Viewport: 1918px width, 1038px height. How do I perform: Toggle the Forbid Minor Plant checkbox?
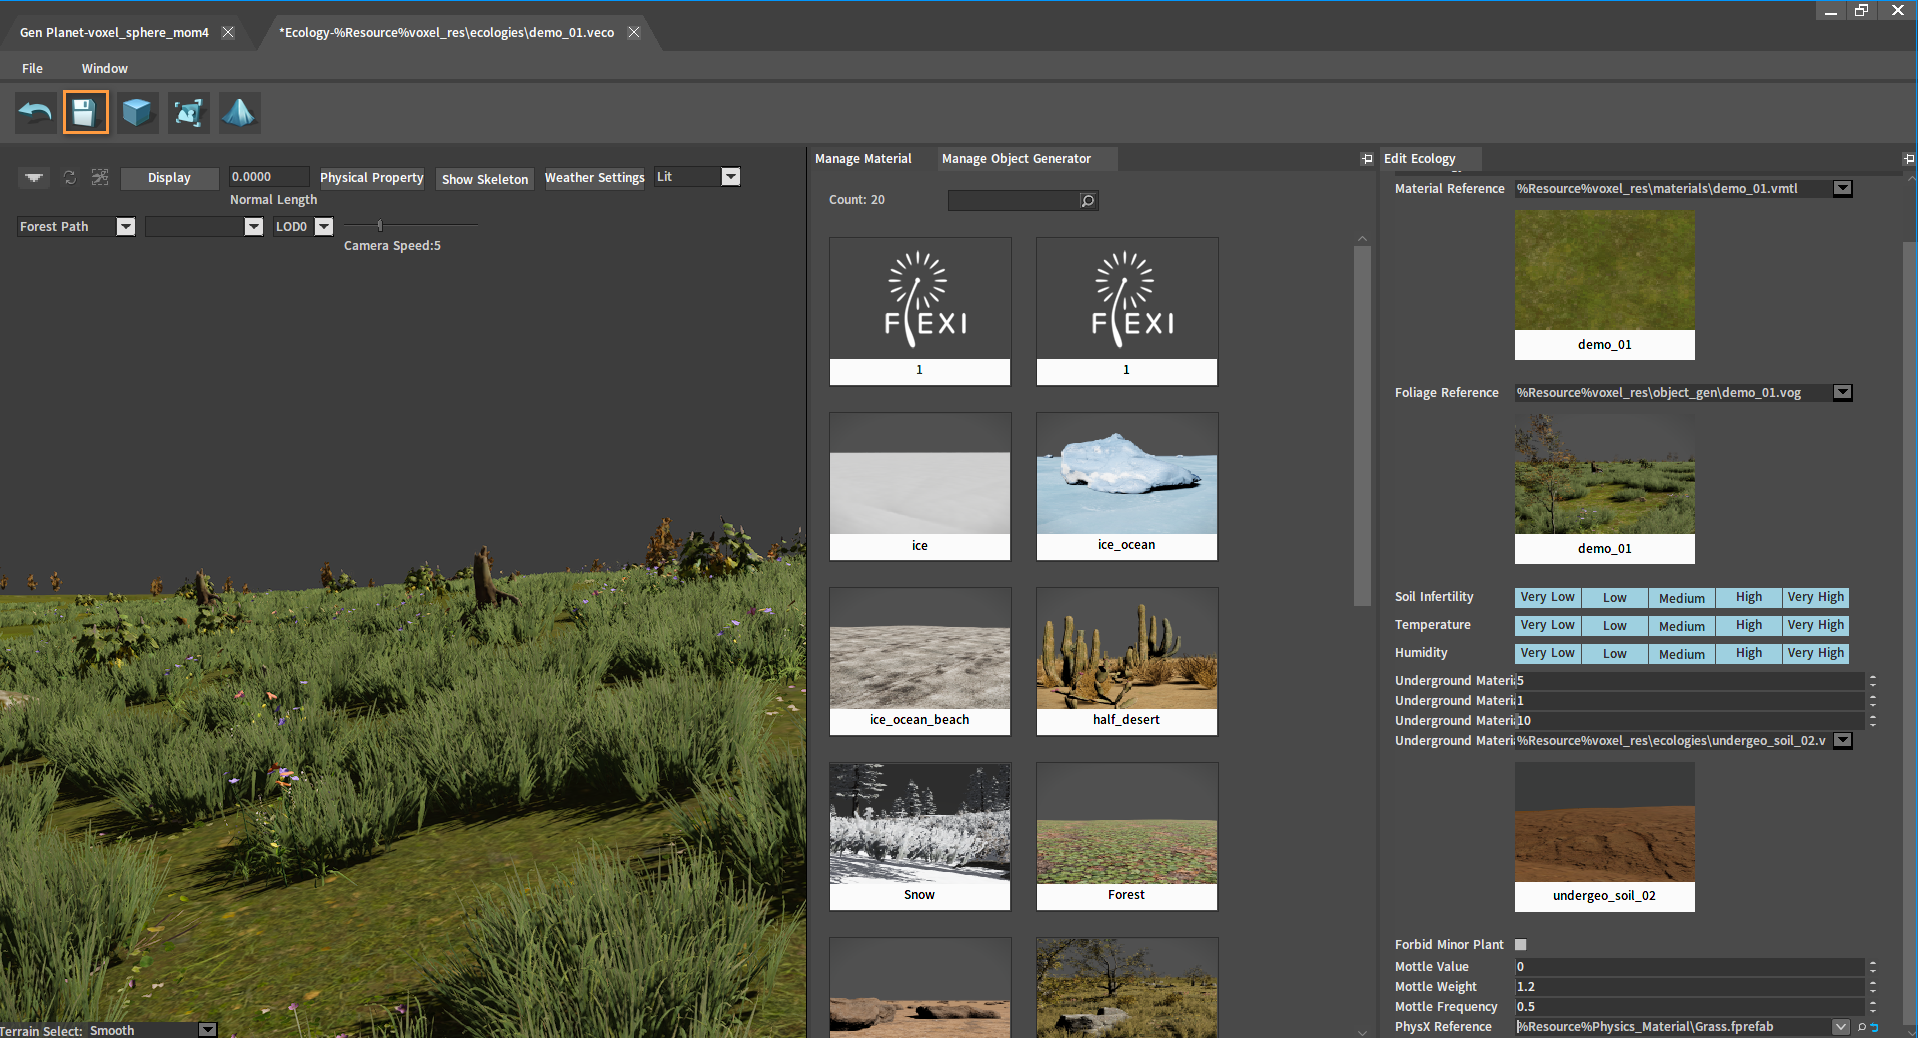(x=1521, y=945)
